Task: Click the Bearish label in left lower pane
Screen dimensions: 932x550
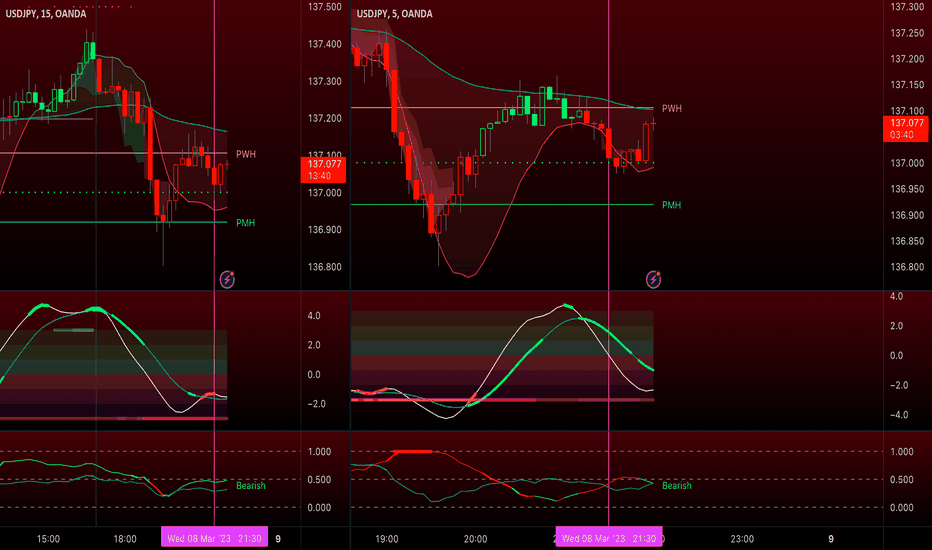Action: tap(250, 485)
